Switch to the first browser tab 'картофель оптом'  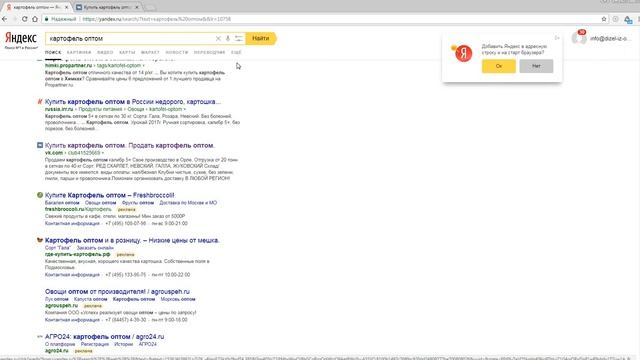pos(36,7)
